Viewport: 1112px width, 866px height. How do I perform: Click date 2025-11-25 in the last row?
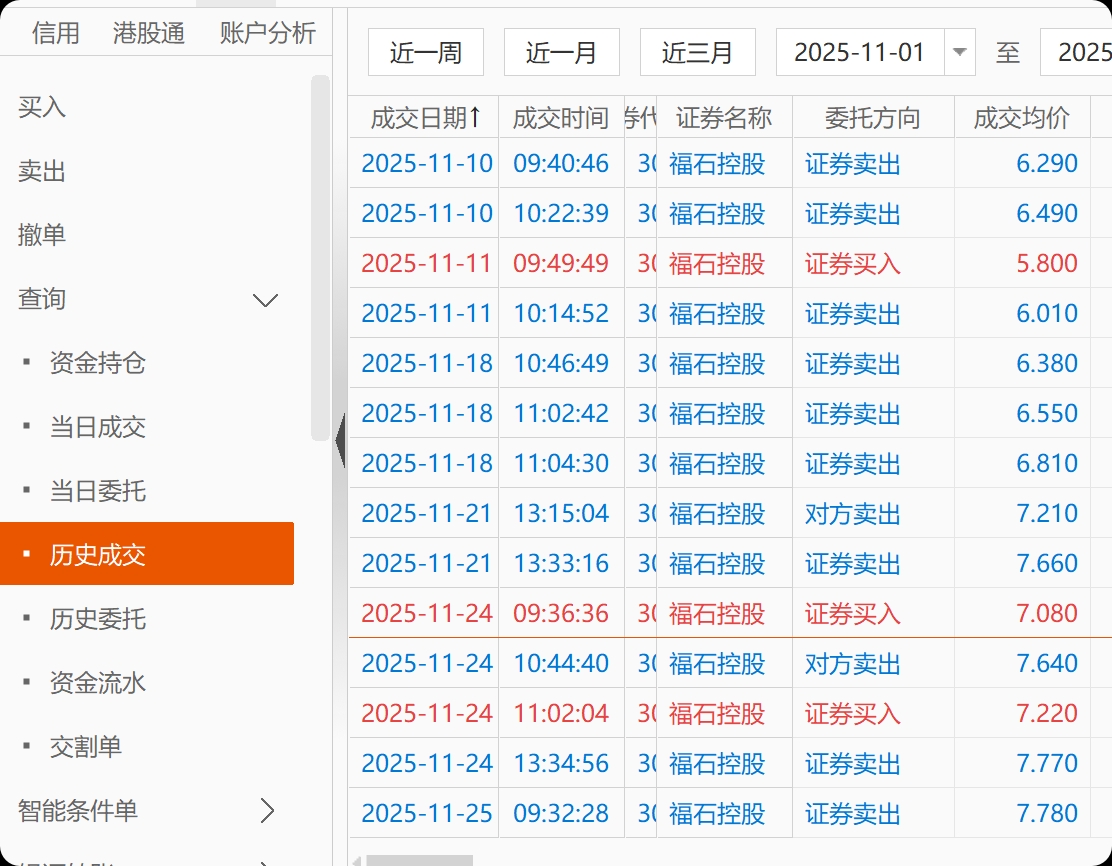(x=427, y=813)
